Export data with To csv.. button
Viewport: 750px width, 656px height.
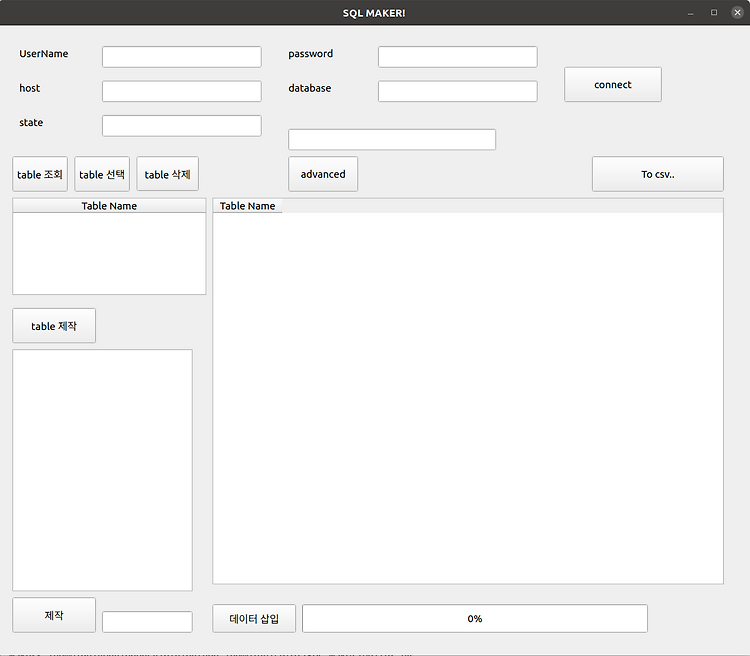click(x=658, y=174)
